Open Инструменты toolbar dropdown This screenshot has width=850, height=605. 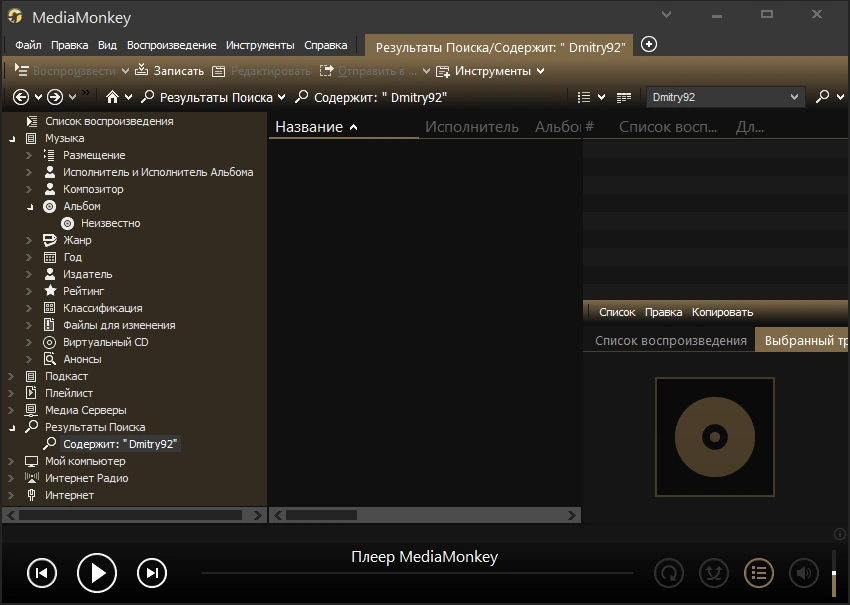pos(490,71)
